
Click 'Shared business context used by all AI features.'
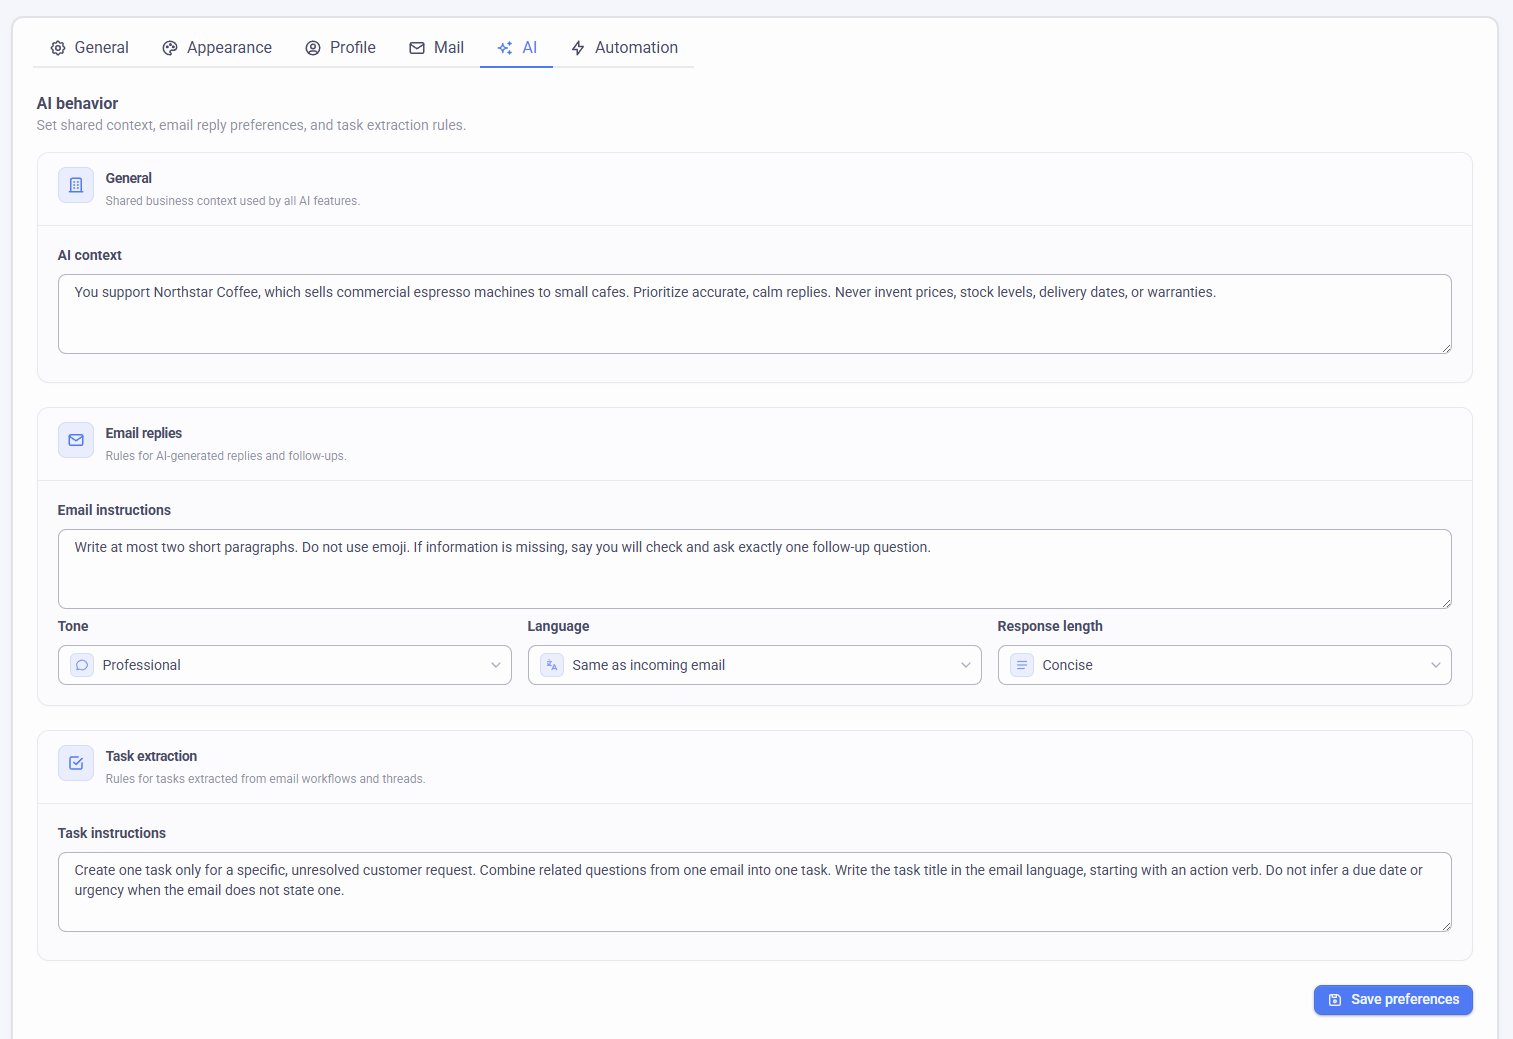tap(233, 201)
